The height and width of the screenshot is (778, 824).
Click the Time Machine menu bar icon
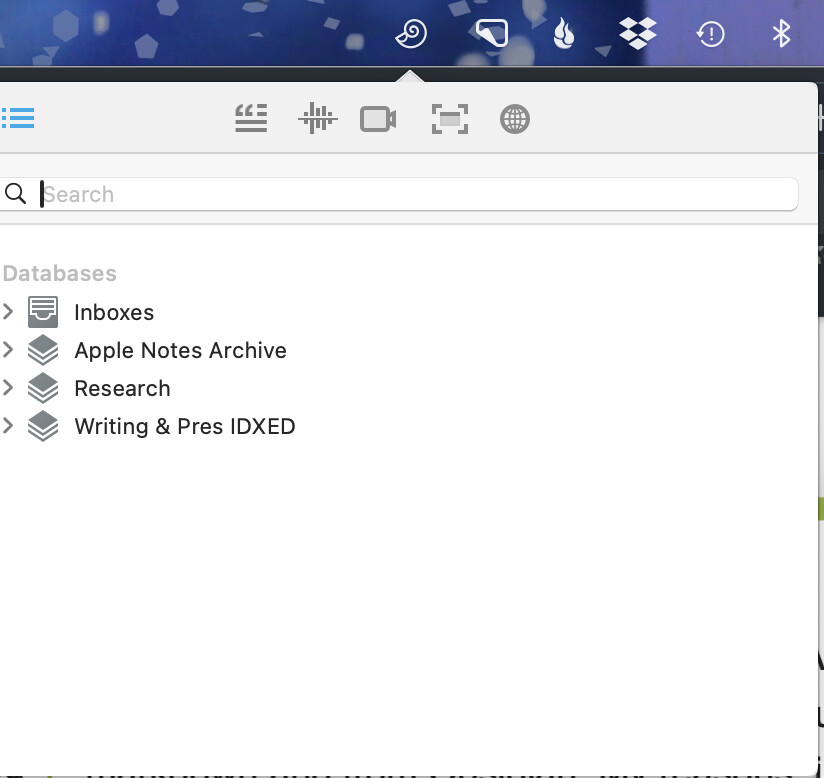pyautogui.click(x=710, y=35)
